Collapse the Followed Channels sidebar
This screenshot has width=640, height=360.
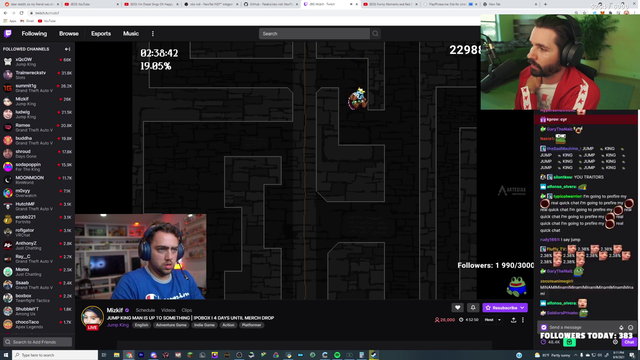point(67,49)
